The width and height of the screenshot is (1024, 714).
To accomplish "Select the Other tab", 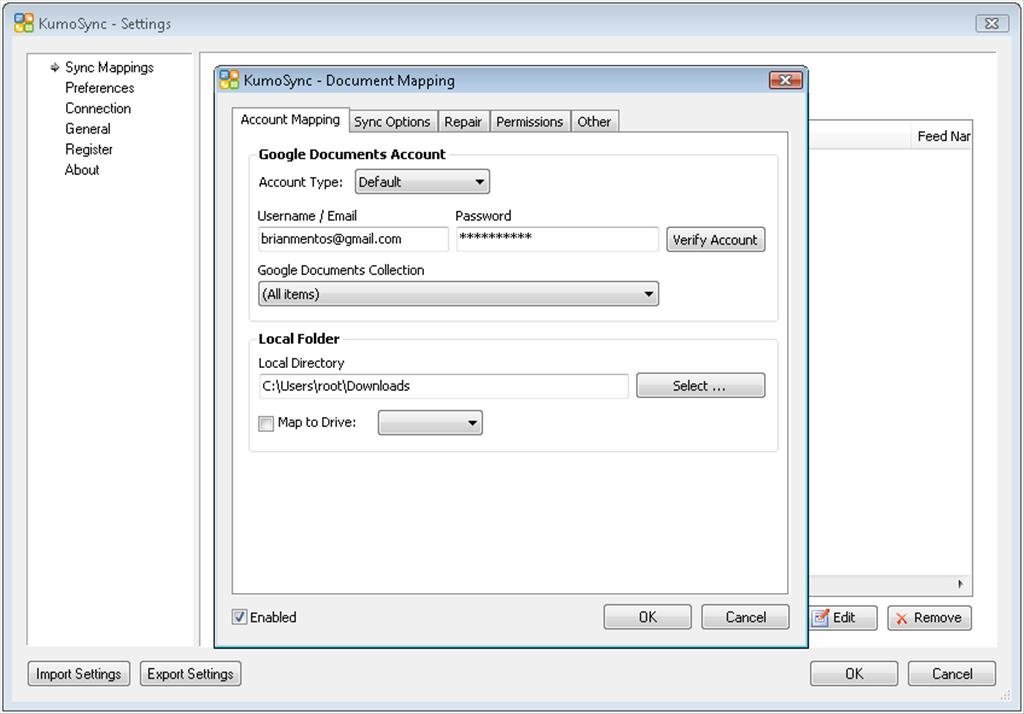I will 594,122.
